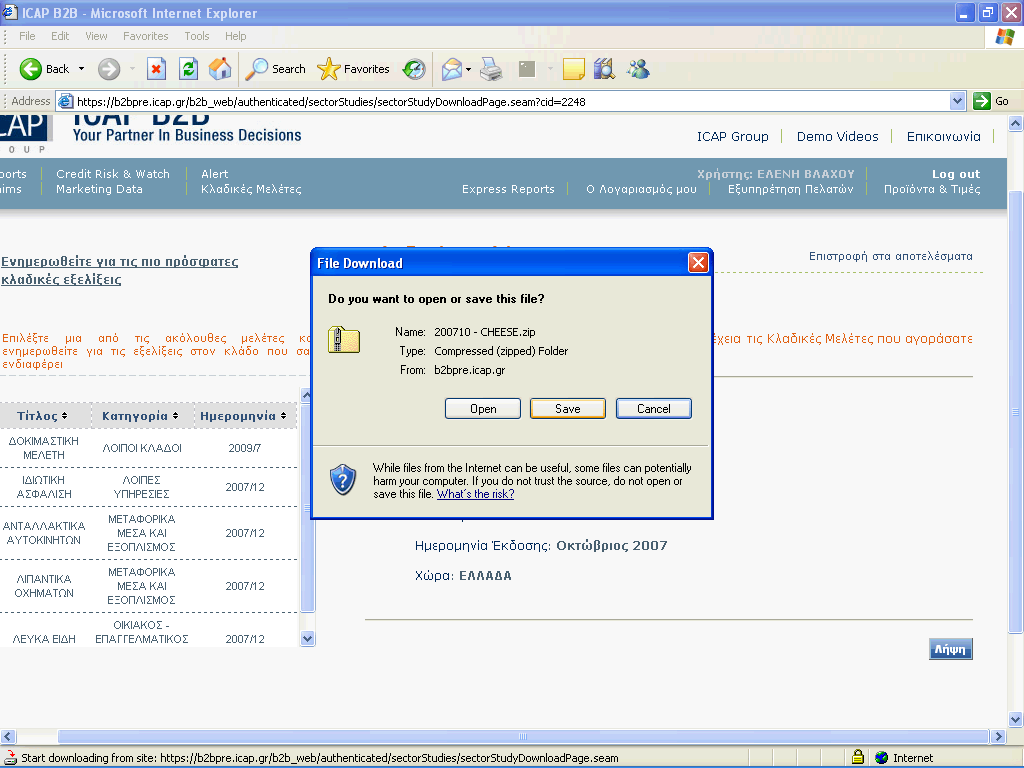
Task: Click the Internet zone globe icon
Action: point(882,758)
